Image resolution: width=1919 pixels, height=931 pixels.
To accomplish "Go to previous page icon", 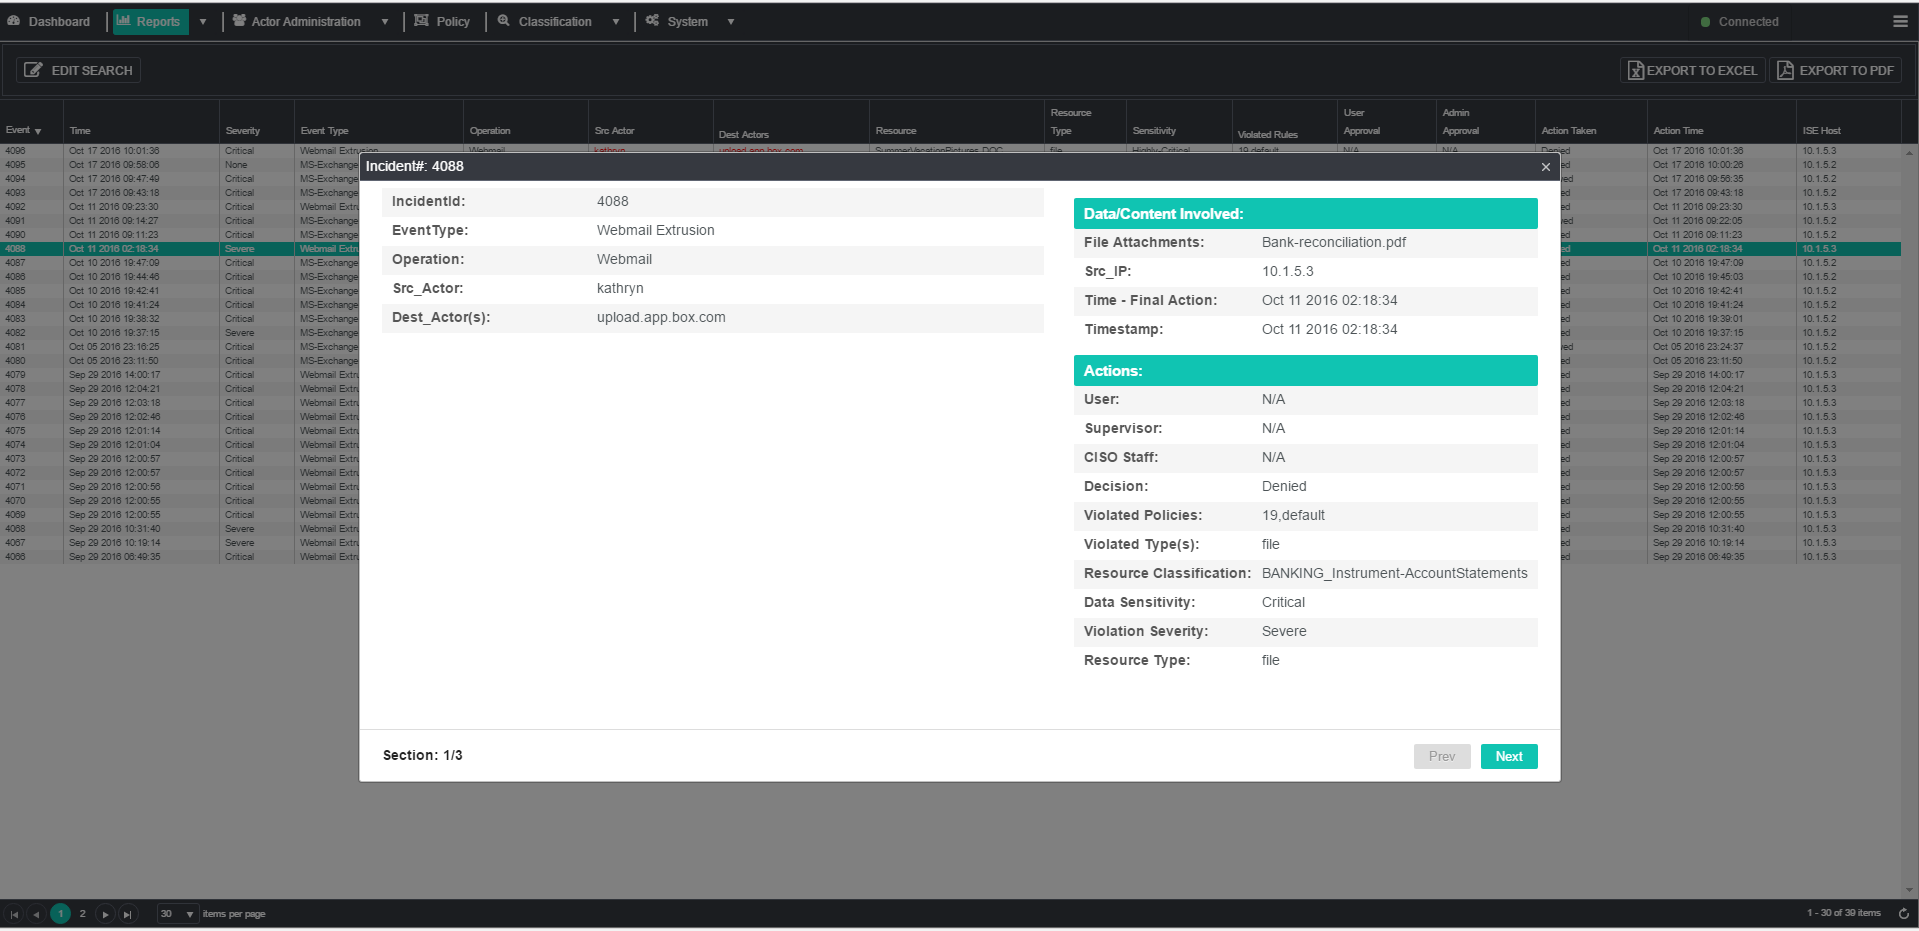I will 36,914.
